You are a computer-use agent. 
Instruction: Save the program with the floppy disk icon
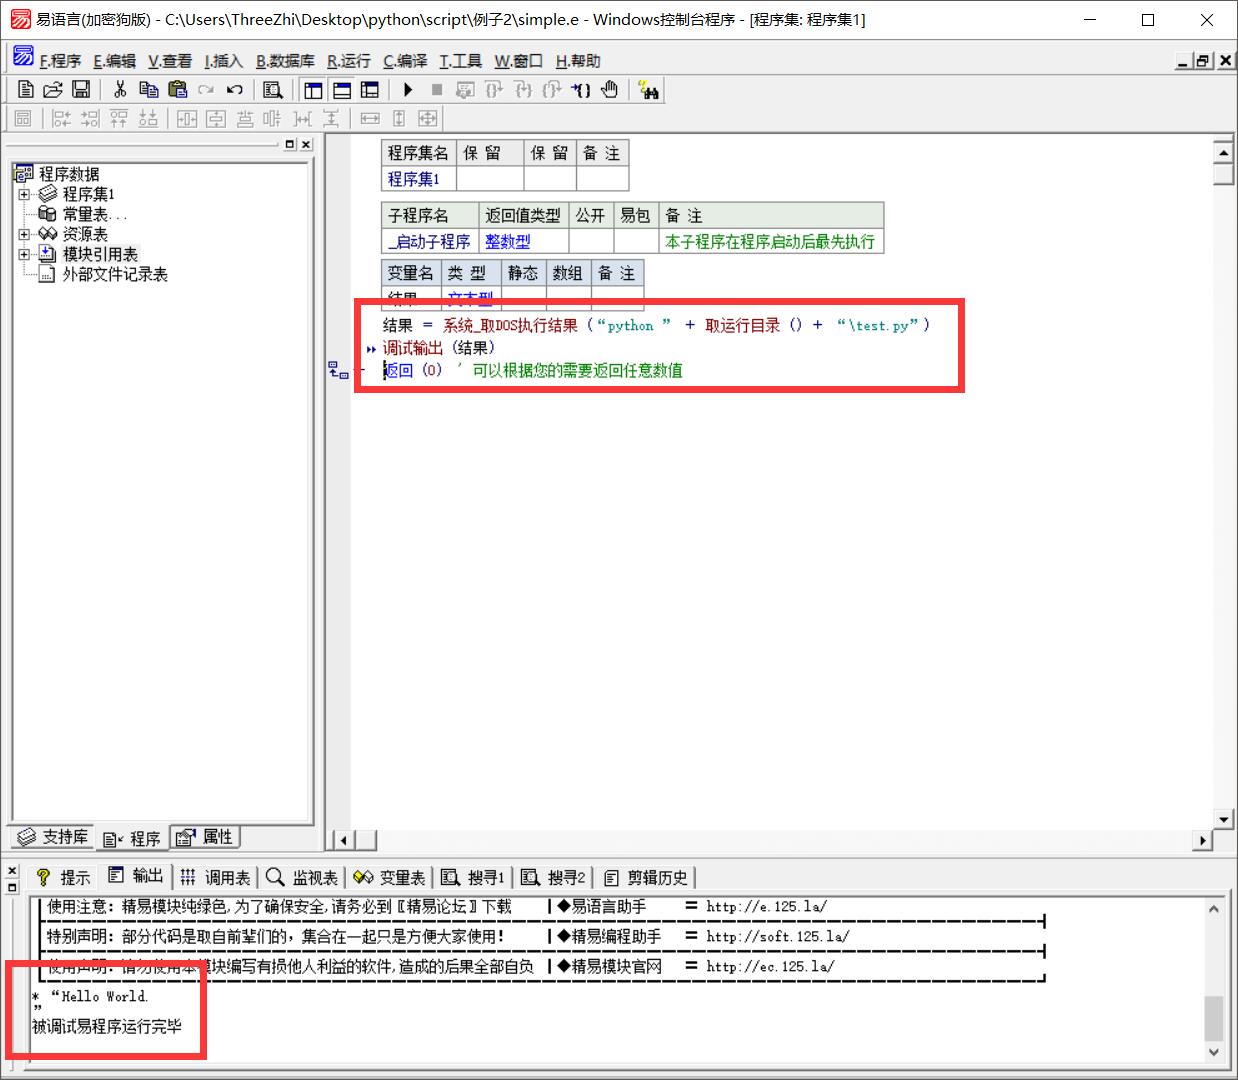[81, 90]
